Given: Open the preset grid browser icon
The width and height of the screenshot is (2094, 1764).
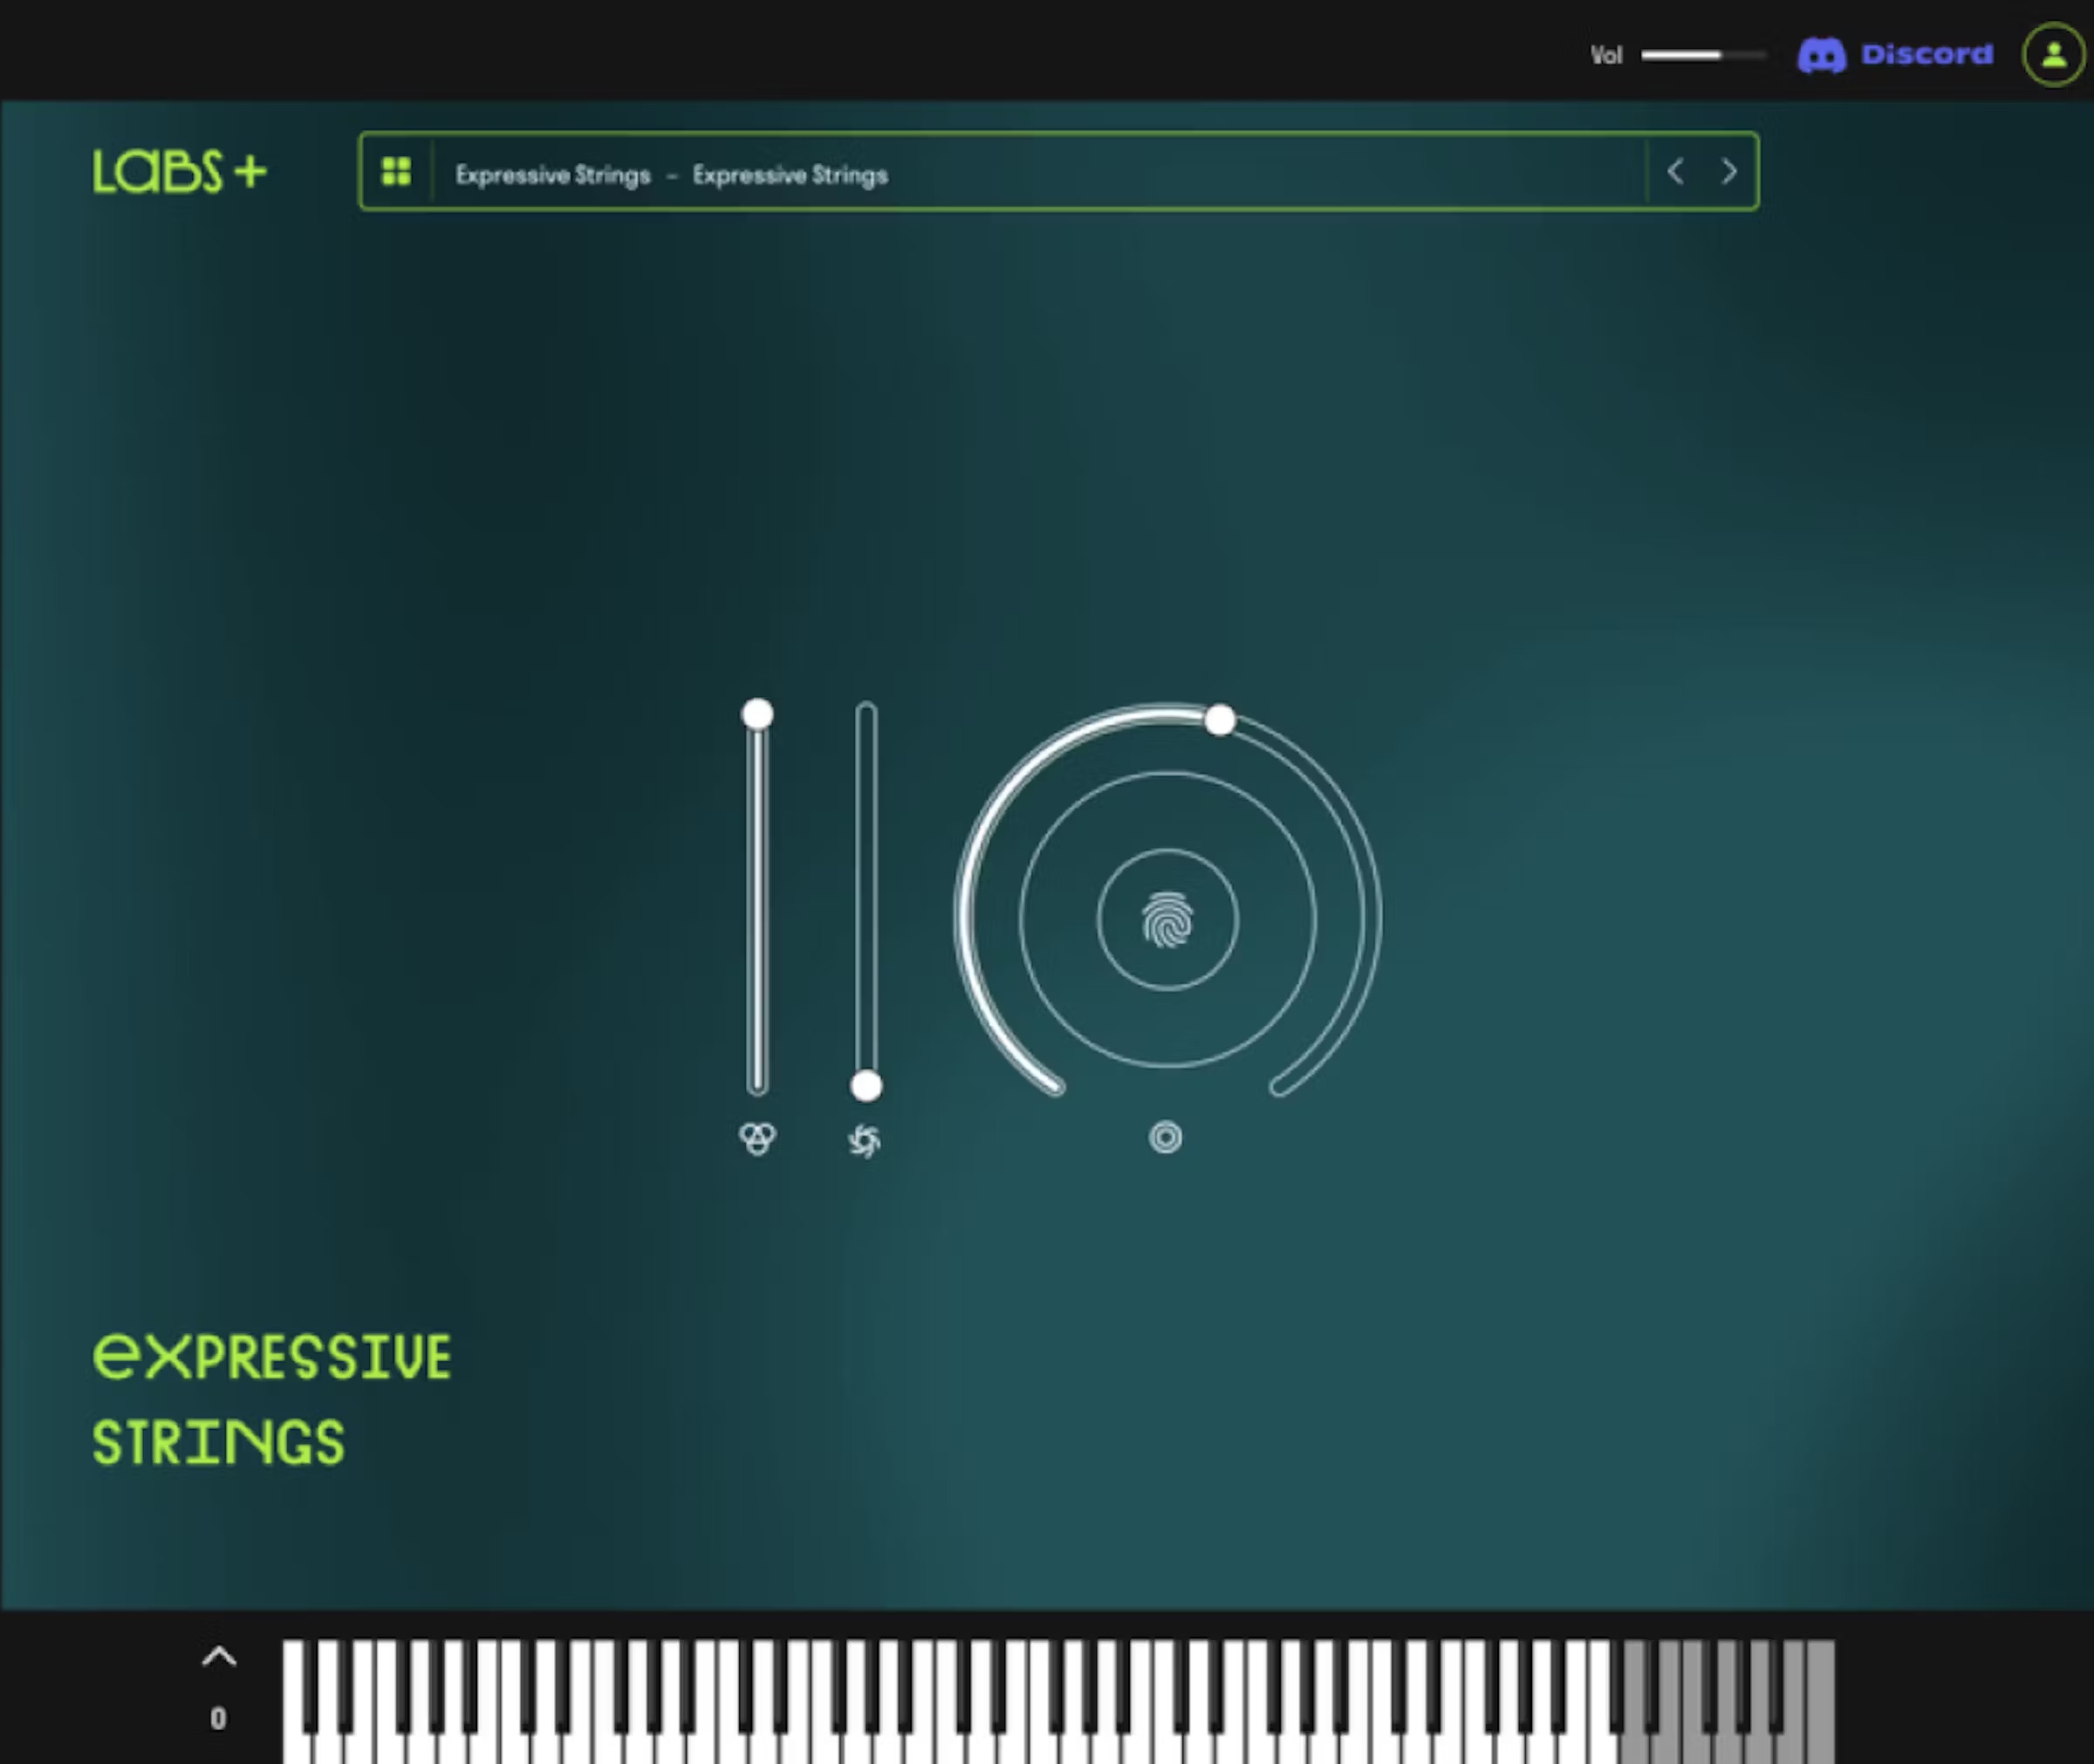Looking at the screenshot, I should point(396,172).
